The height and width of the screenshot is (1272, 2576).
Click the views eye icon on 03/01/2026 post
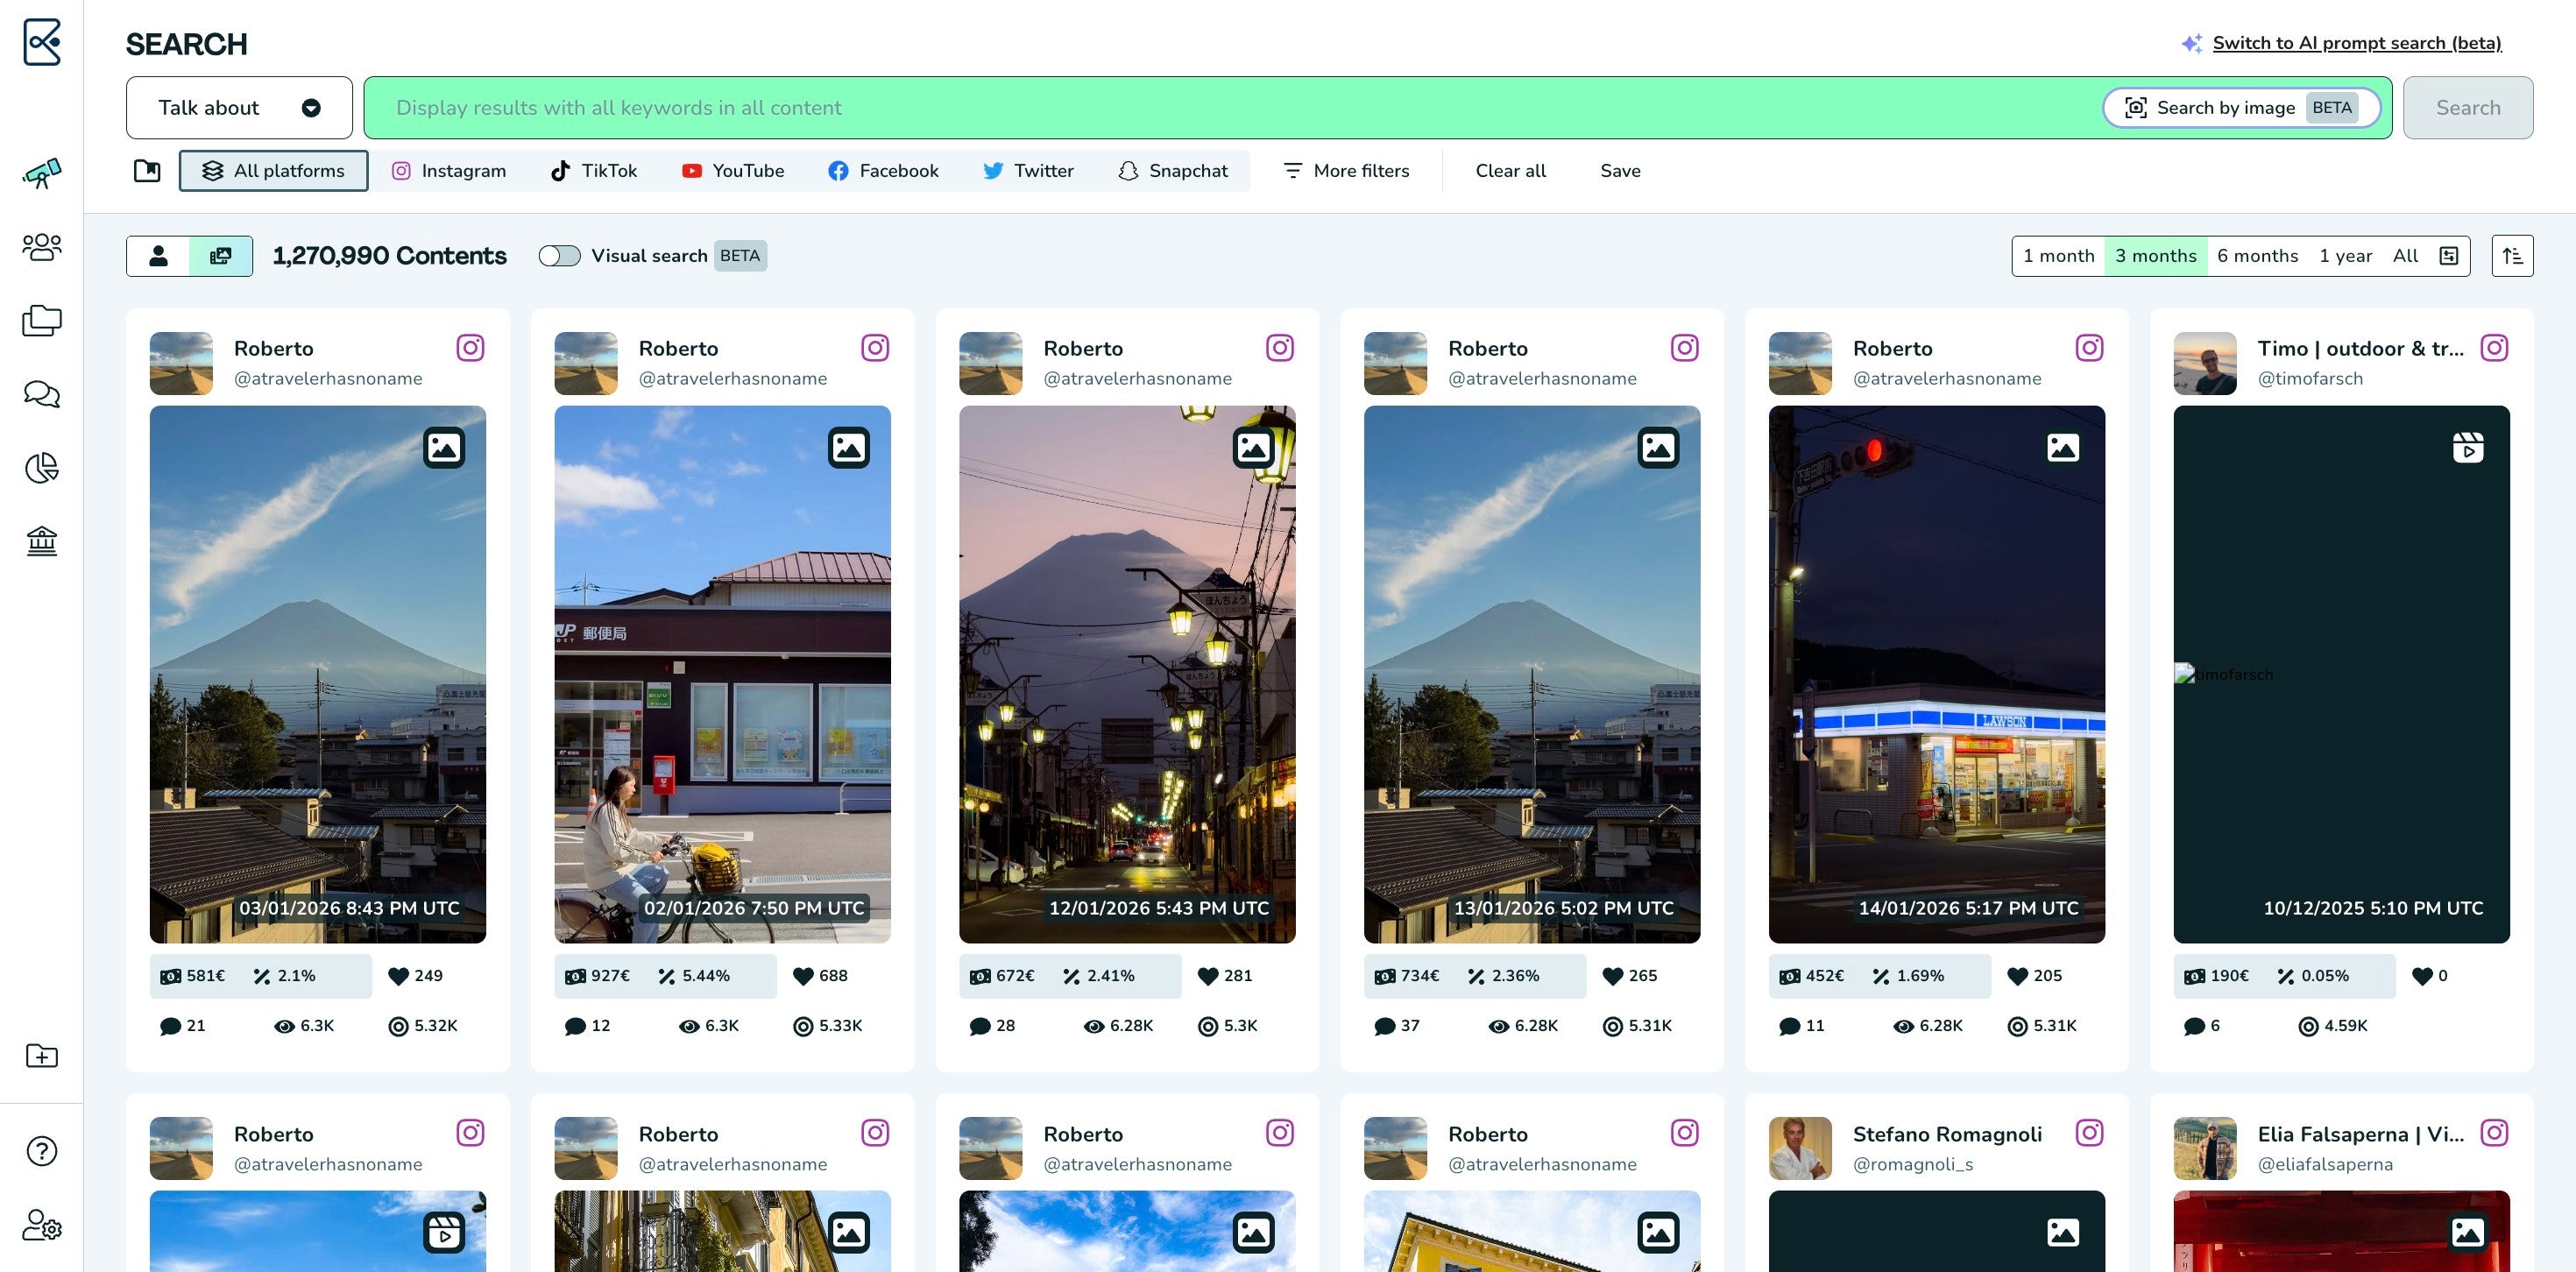click(x=284, y=1026)
